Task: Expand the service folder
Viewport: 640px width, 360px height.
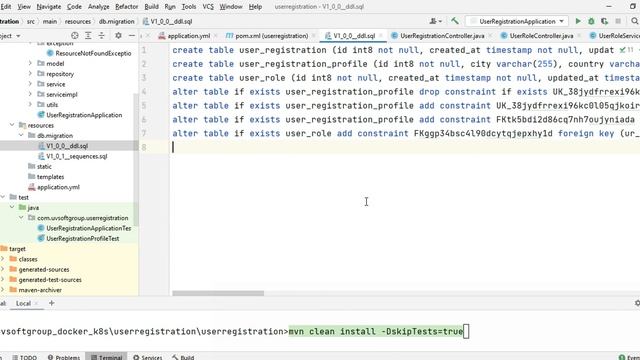Action: pos(30,84)
